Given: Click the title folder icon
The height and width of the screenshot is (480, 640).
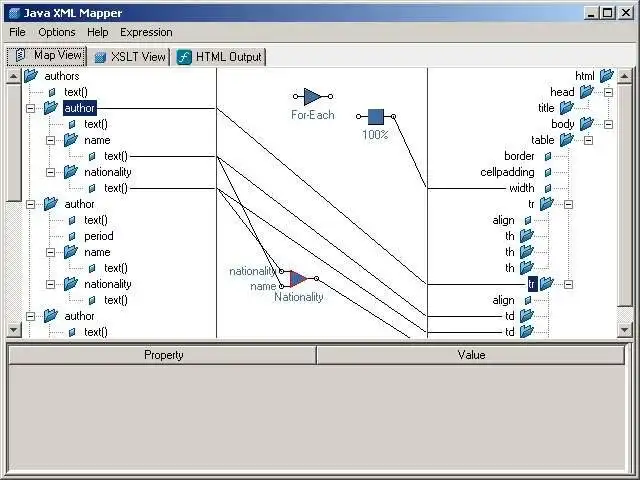Looking at the screenshot, I should pyautogui.click(x=567, y=108).
